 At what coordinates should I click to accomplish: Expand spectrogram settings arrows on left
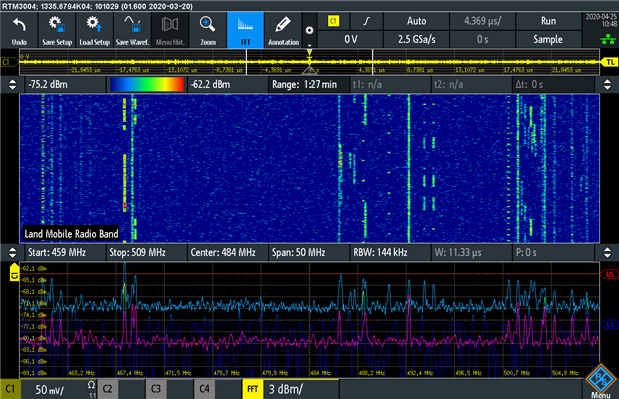[x=12, y=84]
